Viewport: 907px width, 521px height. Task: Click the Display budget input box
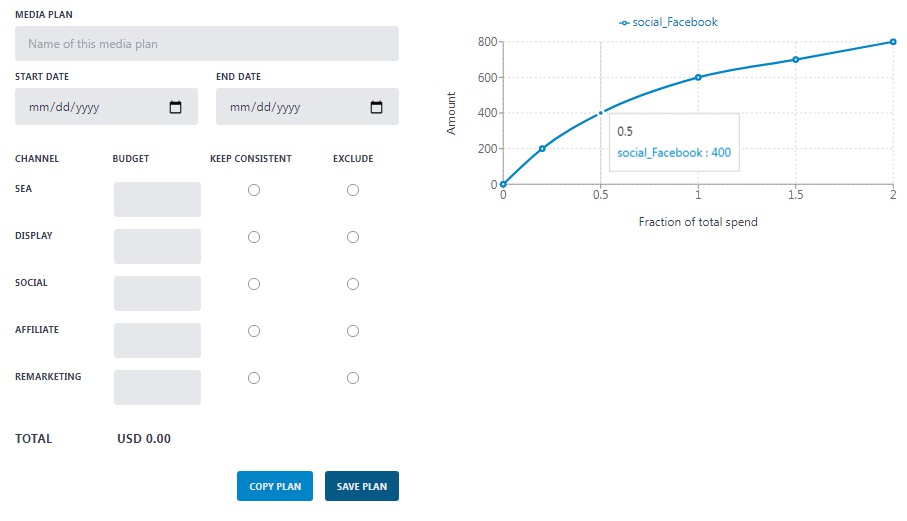(157, 246)
